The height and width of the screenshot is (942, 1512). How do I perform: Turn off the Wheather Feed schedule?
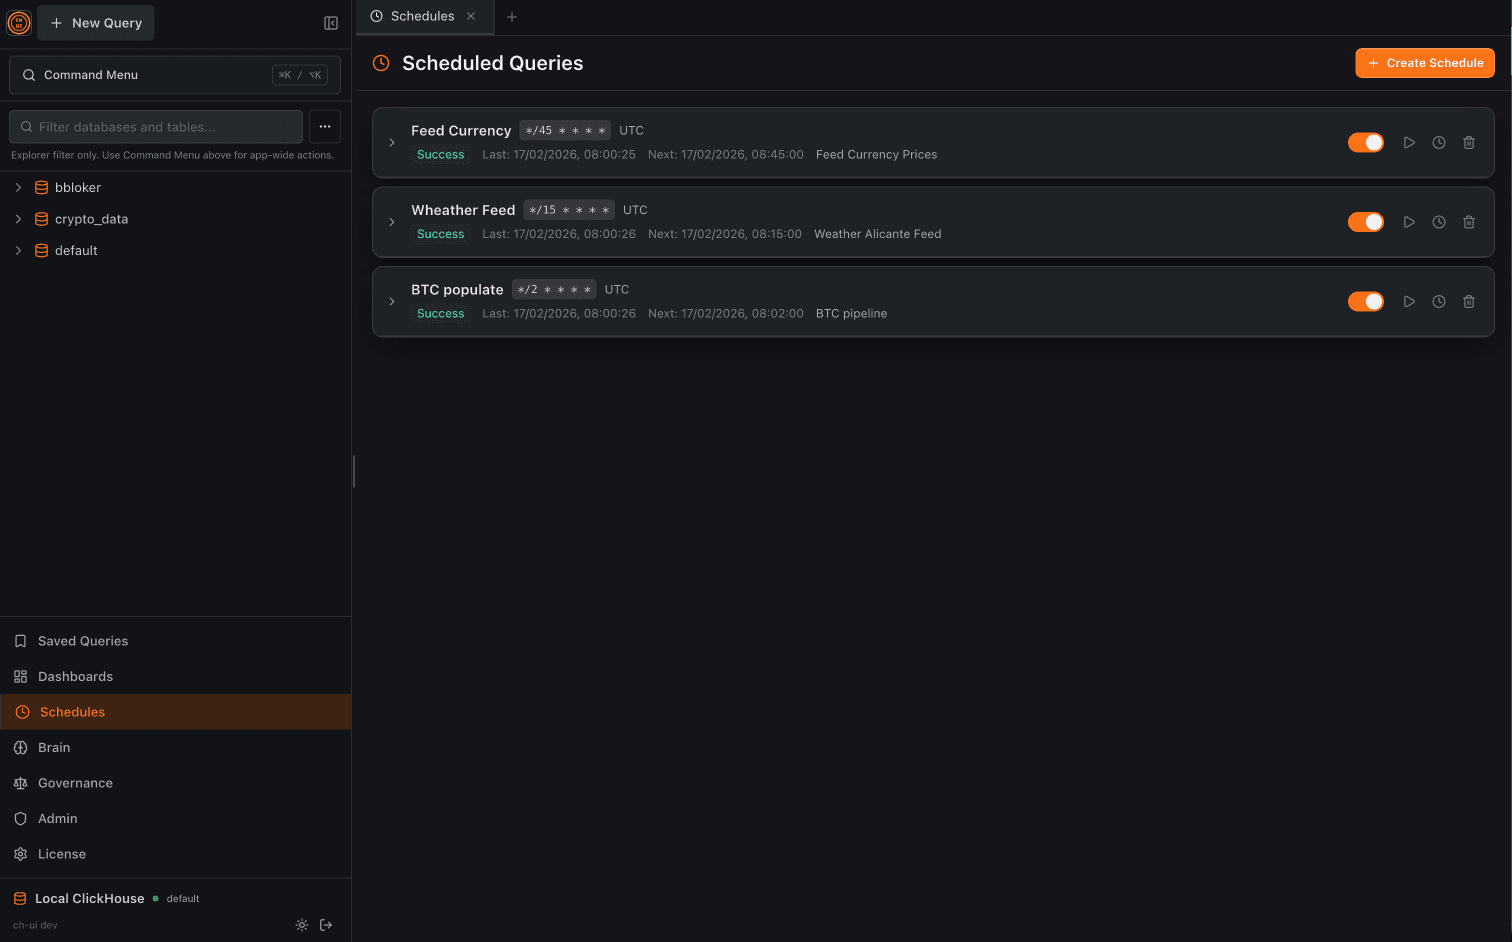1366,221
